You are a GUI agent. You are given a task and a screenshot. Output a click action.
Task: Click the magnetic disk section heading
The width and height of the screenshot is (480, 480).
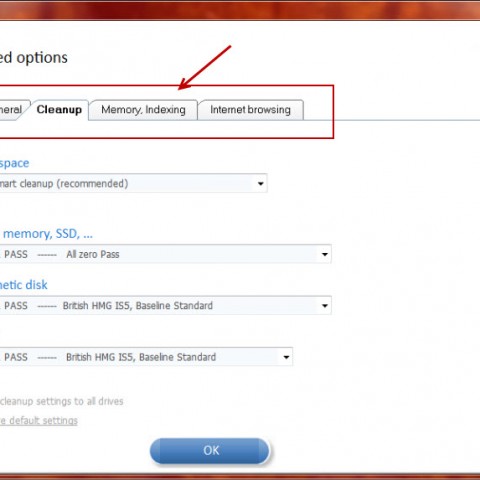[x=23, y=285]
